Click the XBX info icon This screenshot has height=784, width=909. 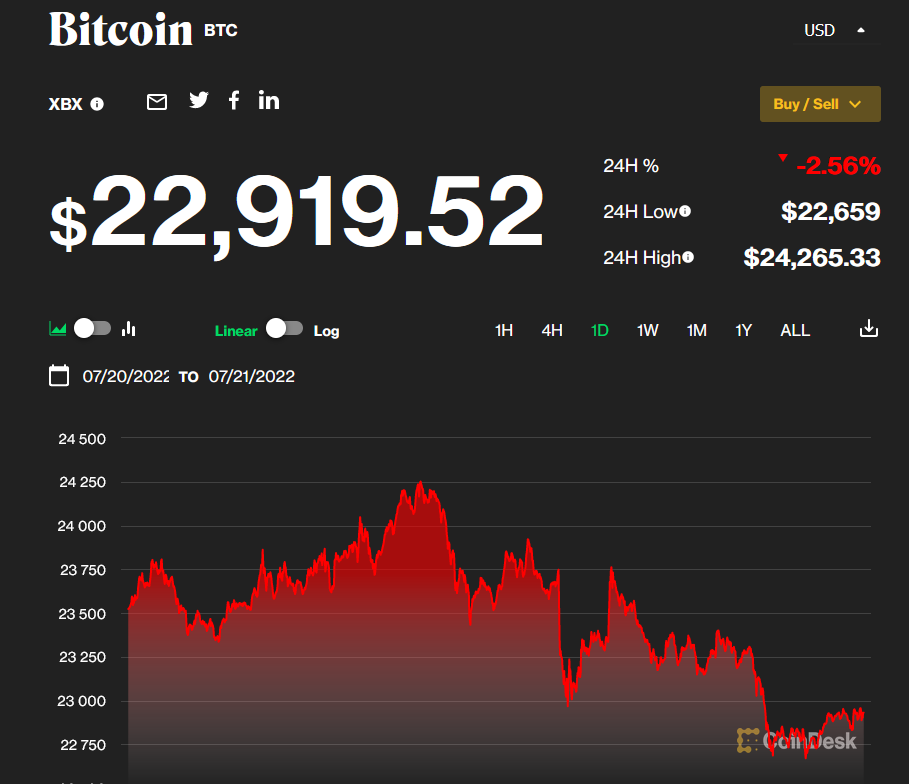pyautogui.click(x=97, y=104)
